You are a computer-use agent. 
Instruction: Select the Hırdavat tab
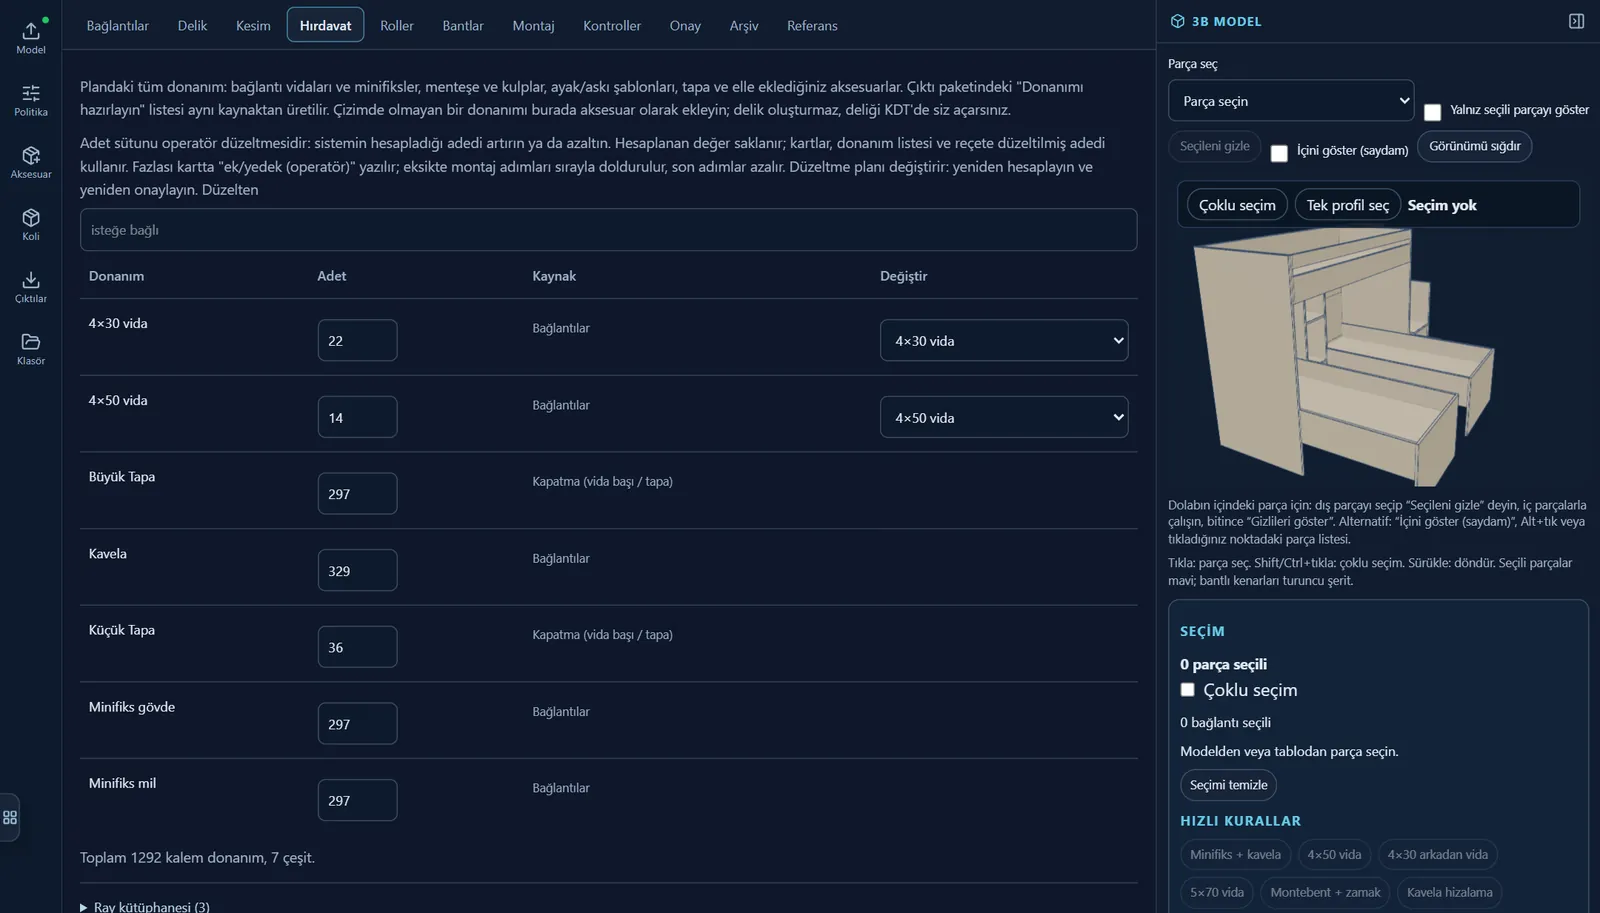[x=325, y=25]
